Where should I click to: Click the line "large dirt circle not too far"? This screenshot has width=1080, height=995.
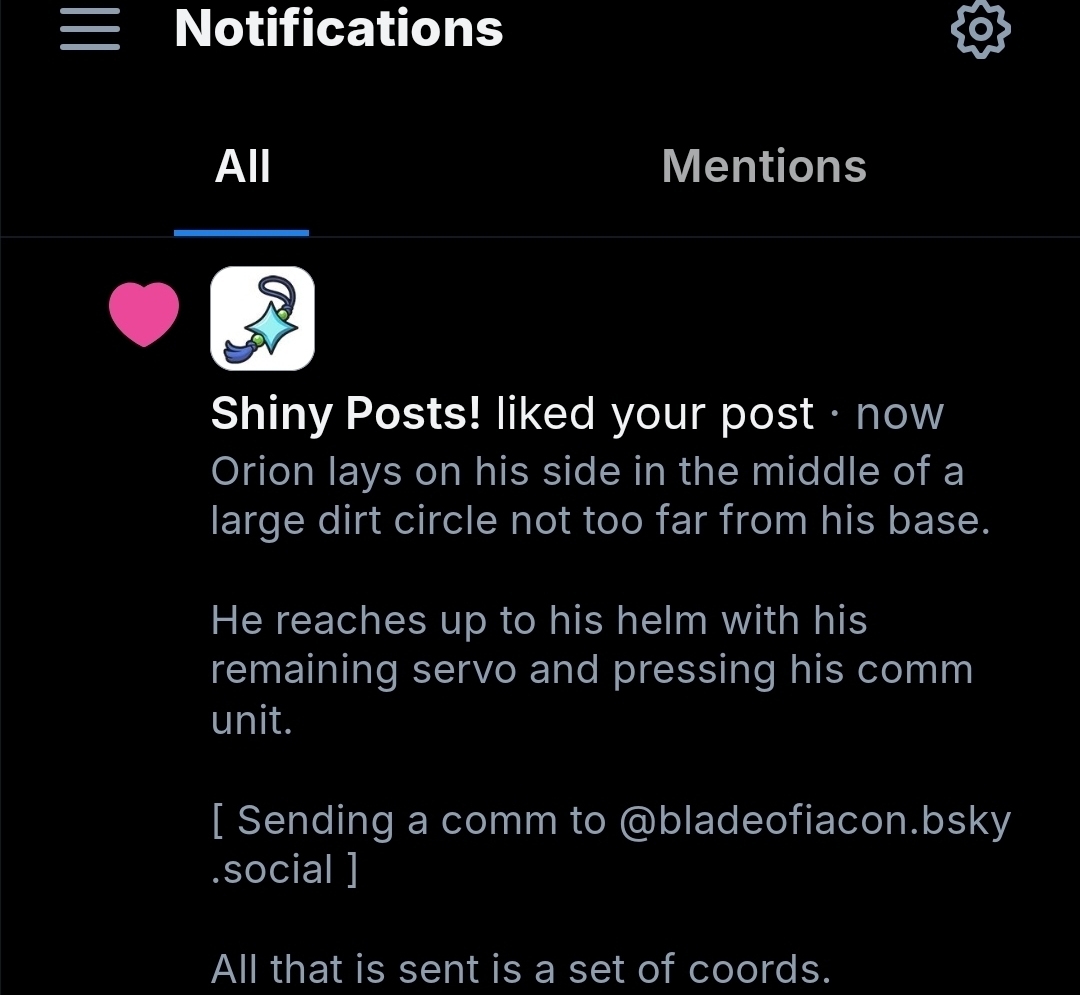click(600, 520)
